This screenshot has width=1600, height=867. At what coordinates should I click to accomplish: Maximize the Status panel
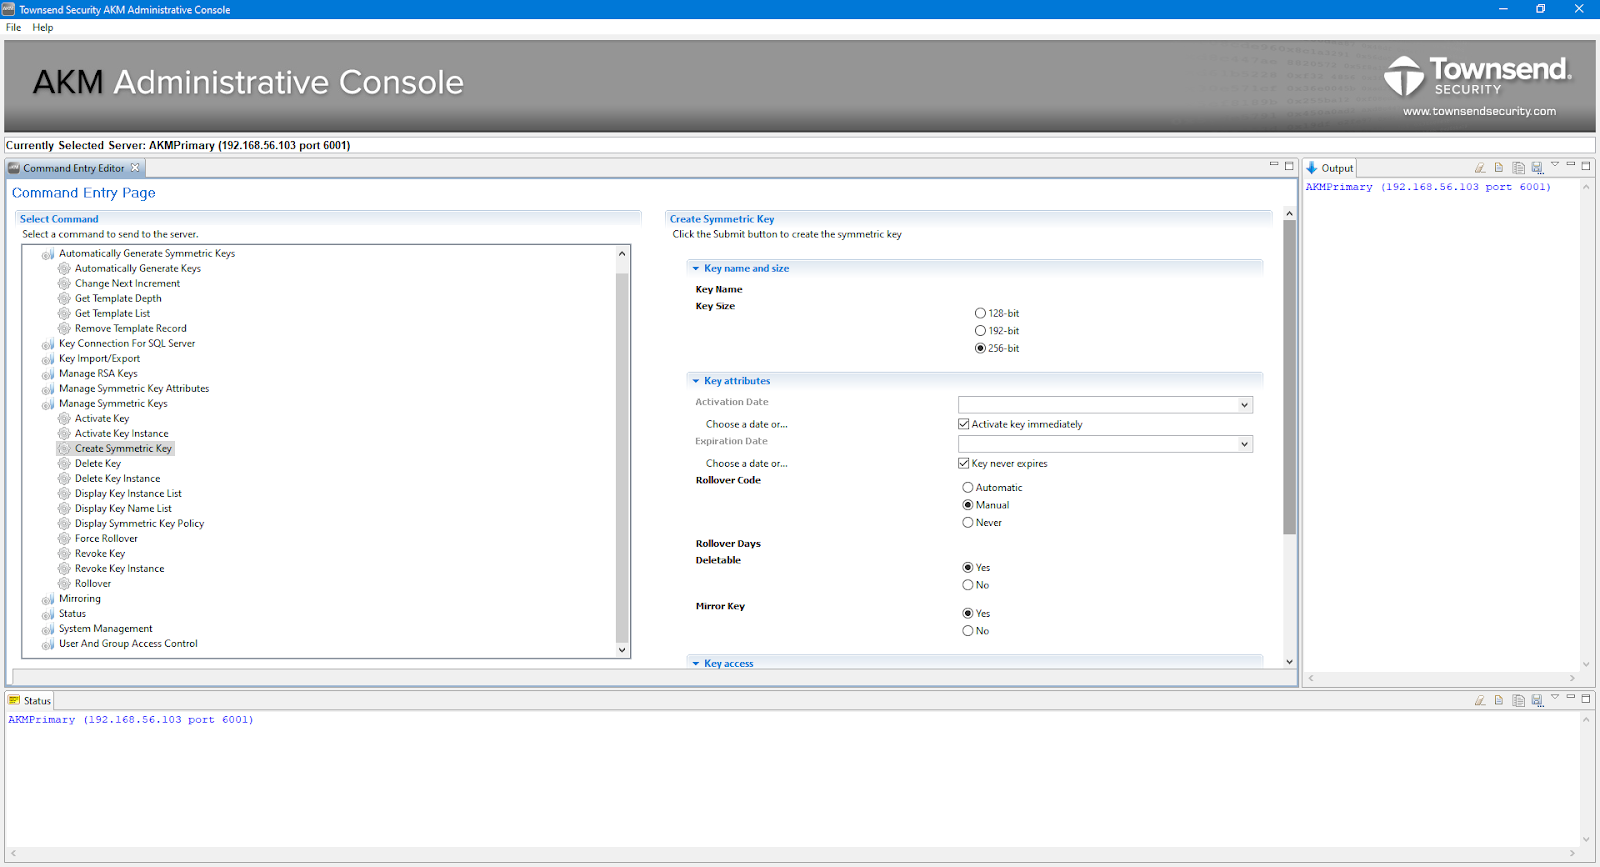(x=1586, y=698)
